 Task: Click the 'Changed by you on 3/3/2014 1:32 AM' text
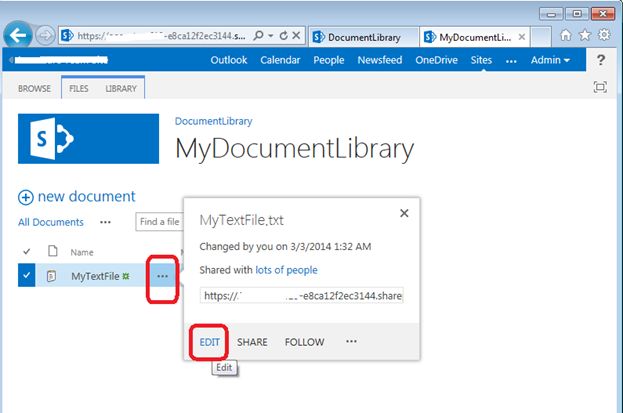285,246
